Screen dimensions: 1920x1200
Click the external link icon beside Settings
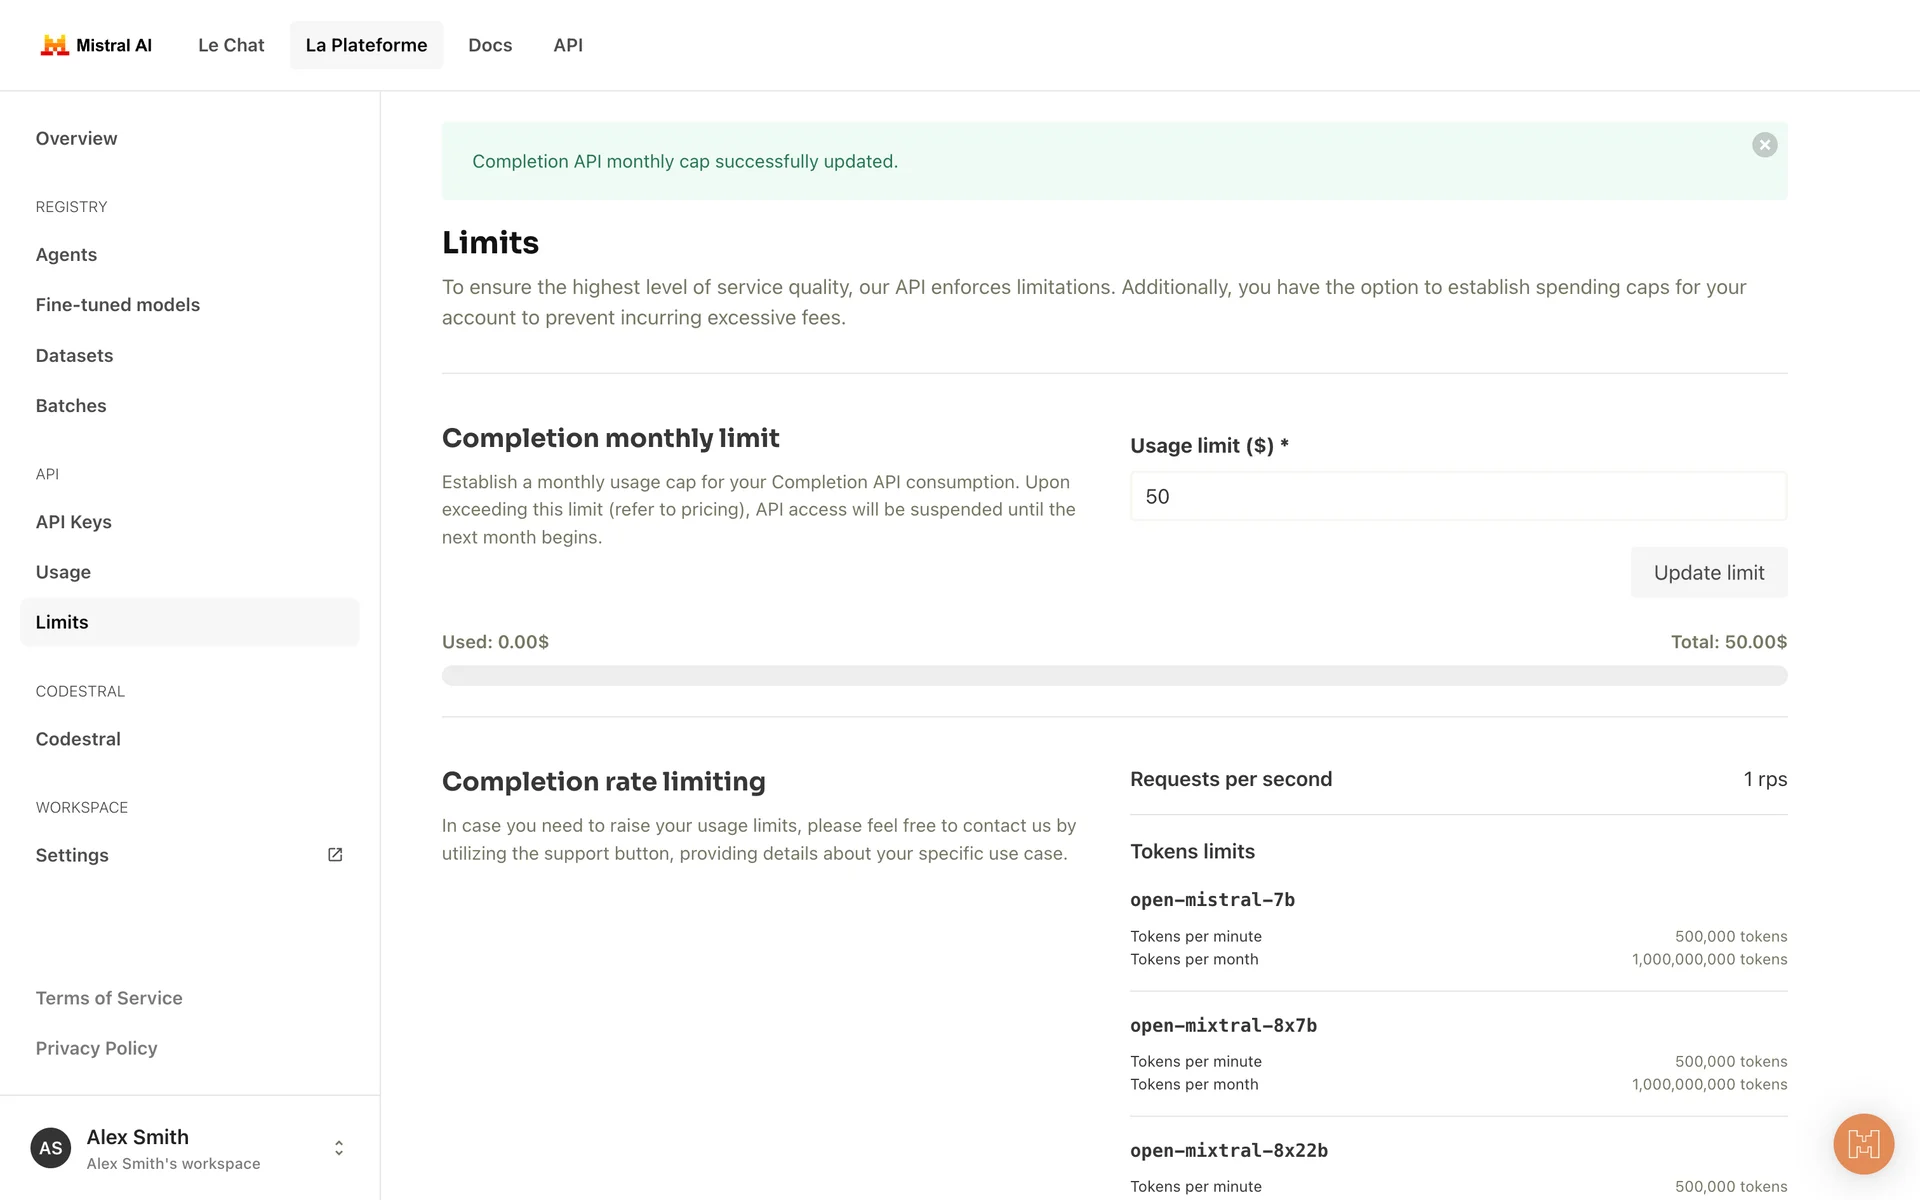coord(335,855)
